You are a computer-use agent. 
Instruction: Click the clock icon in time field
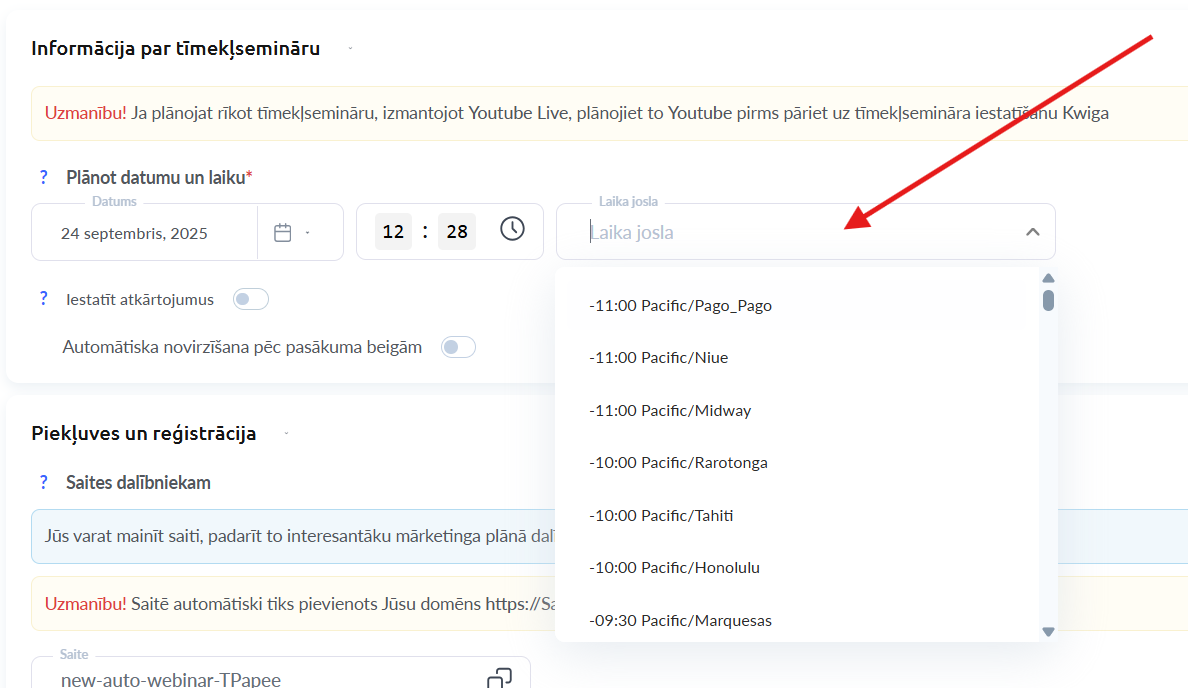coord(512,229)
